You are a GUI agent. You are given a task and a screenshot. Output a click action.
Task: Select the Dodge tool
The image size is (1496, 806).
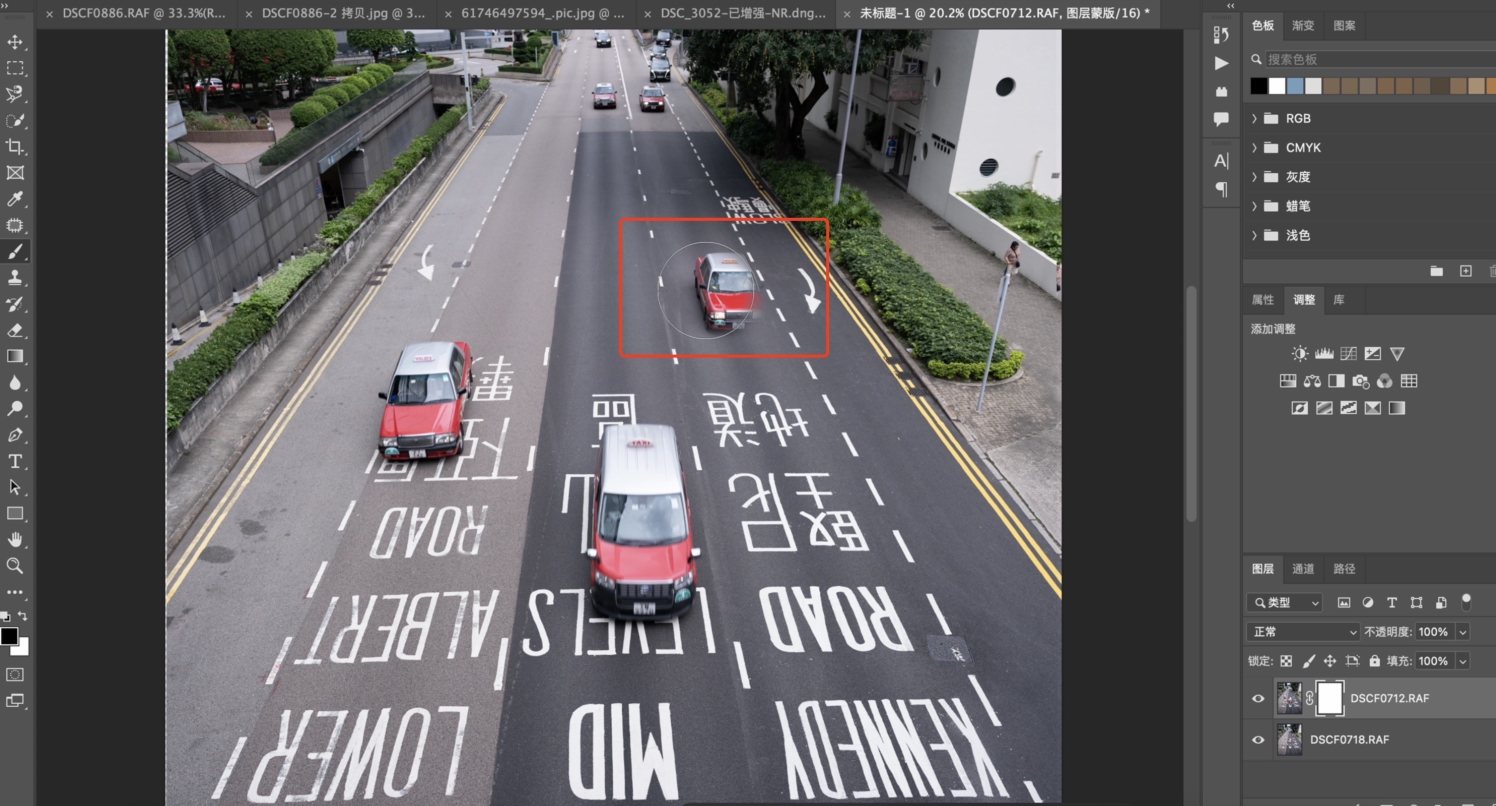[15, 409]
